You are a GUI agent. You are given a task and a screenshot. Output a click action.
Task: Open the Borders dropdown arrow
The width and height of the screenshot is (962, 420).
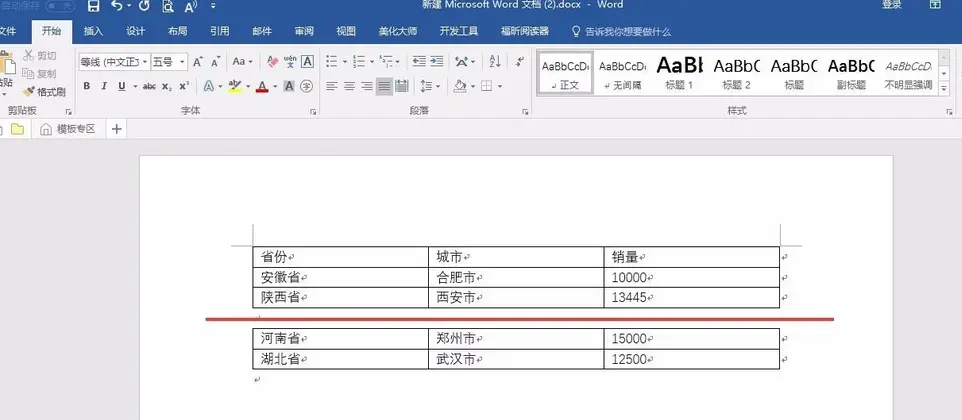tap(500, 86)
